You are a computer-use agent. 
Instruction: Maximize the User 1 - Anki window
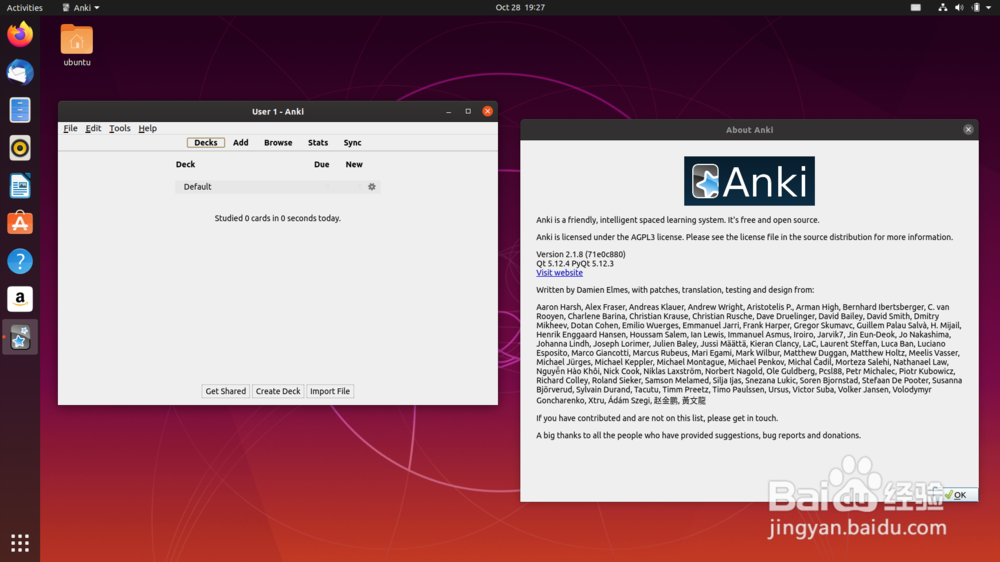point(467,112)
